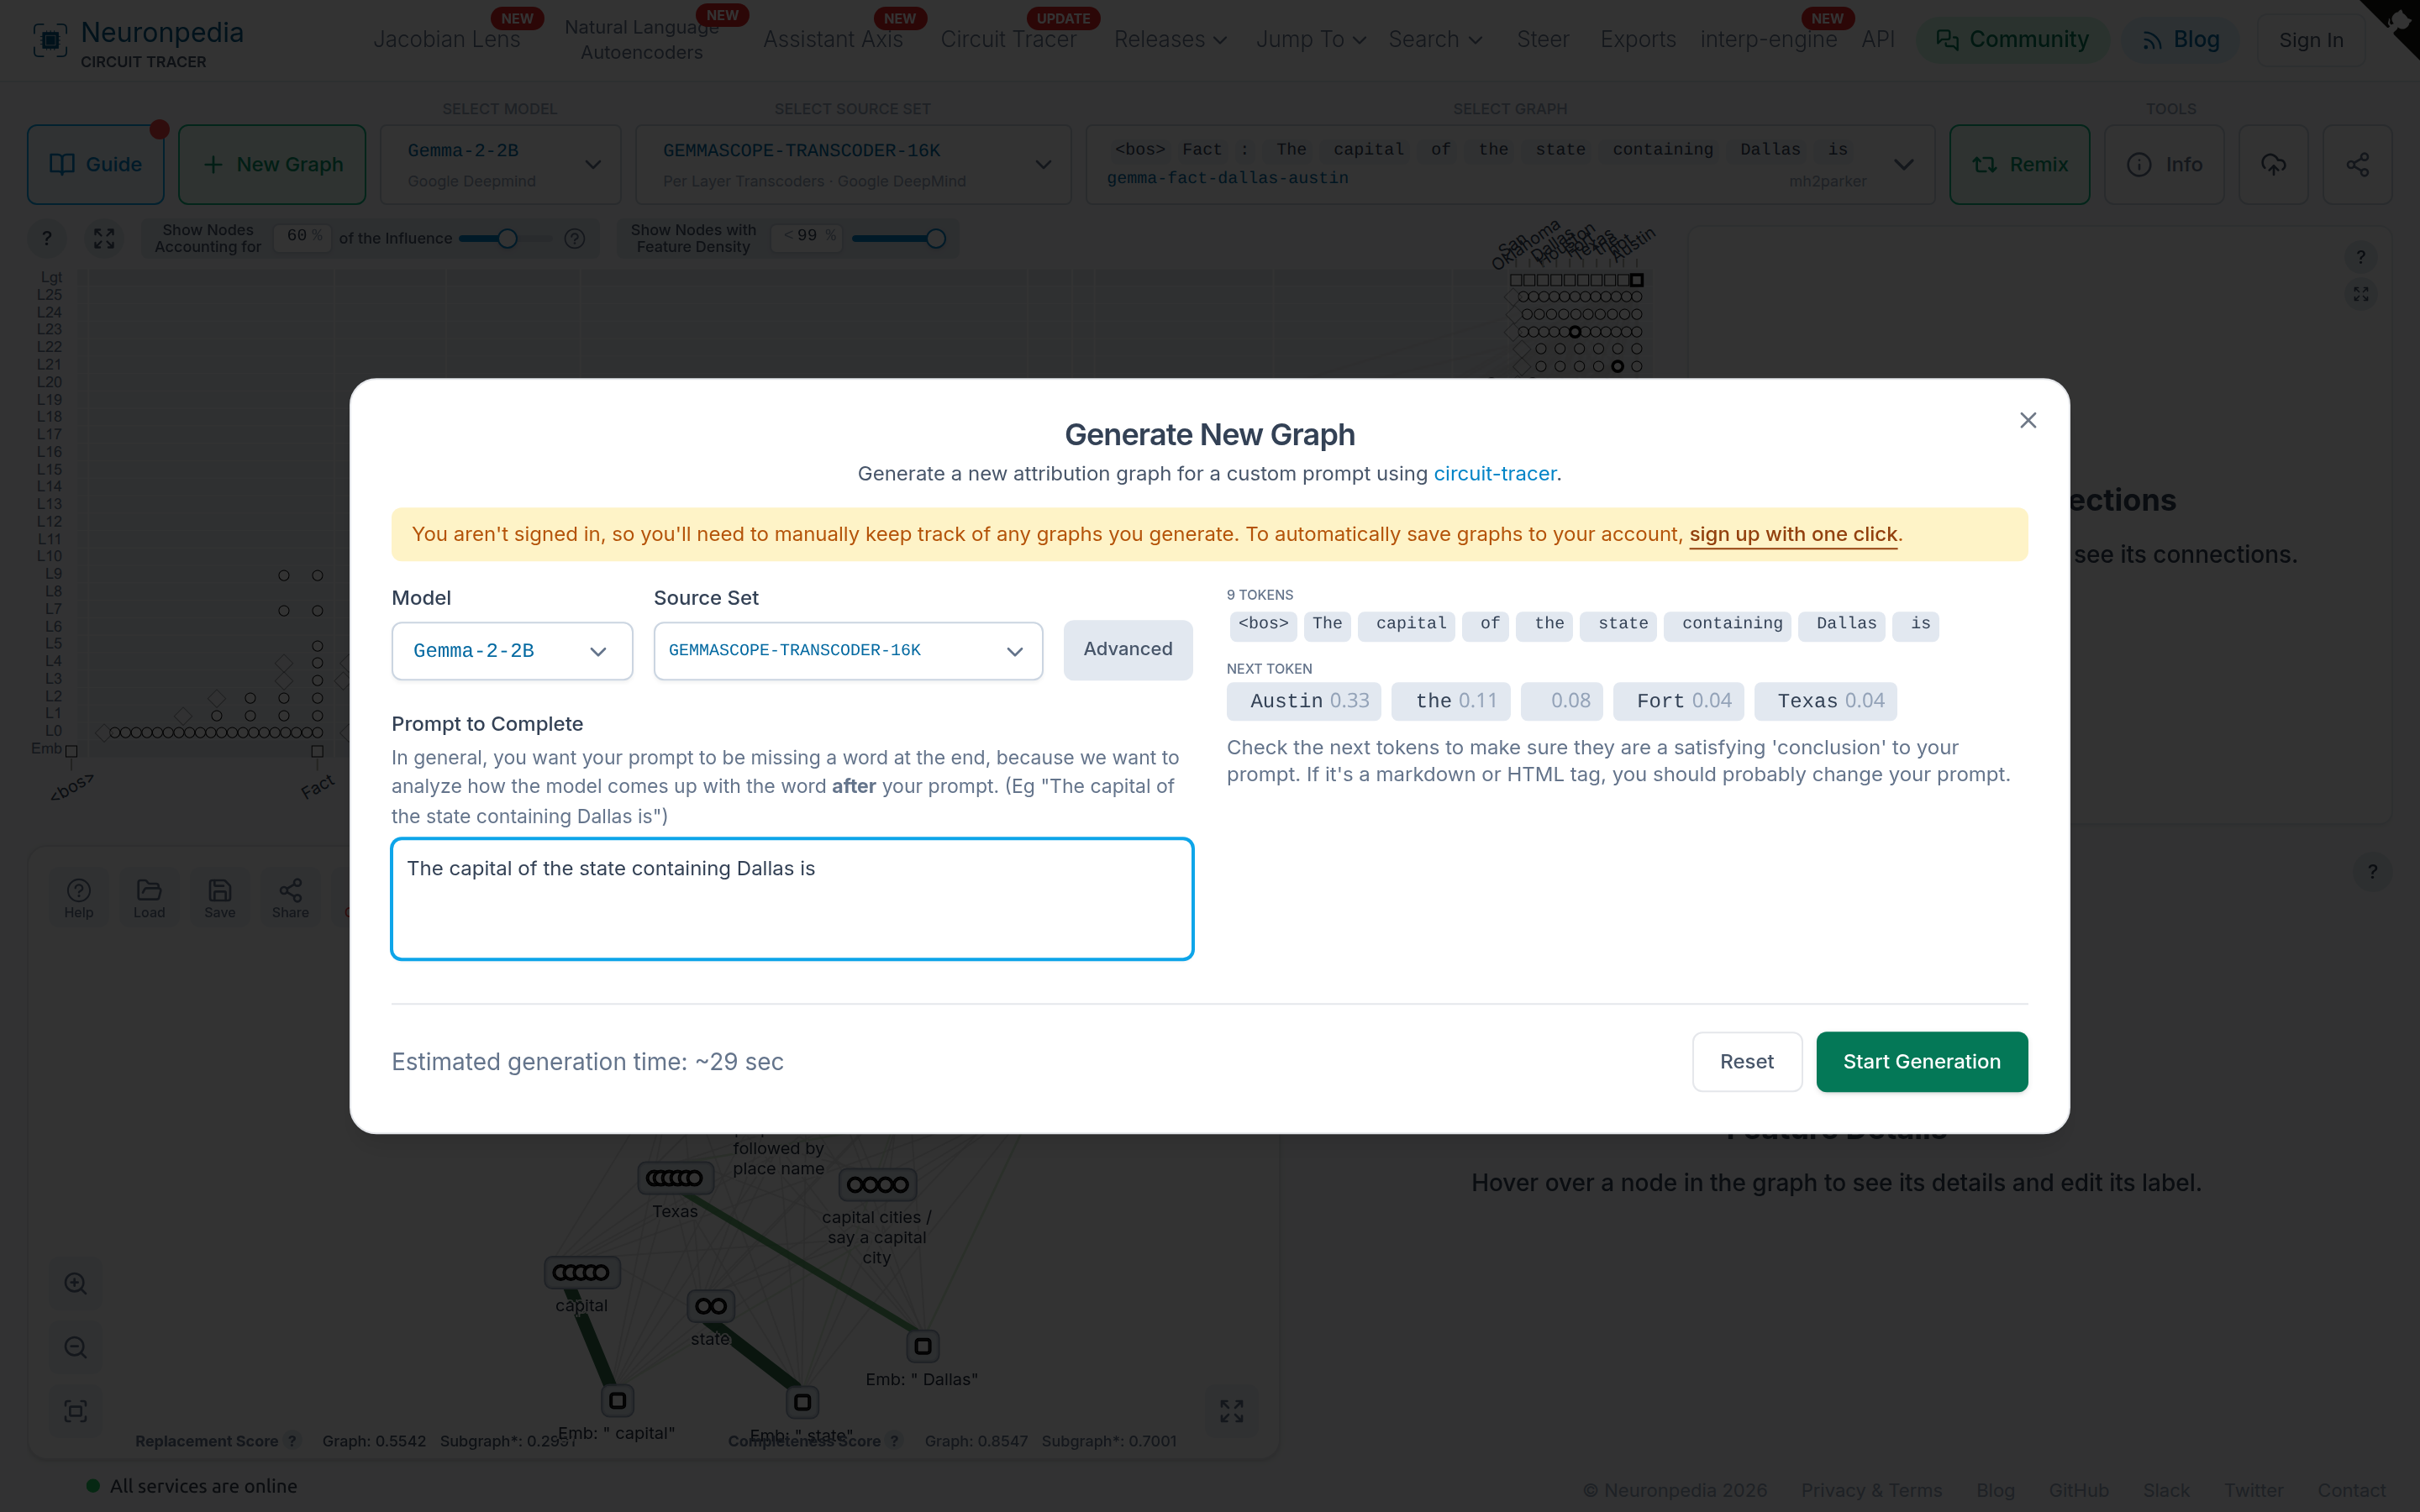Click into the Prompt to Complete text box
2420x1512 pixels.
[x=792, y=899]
